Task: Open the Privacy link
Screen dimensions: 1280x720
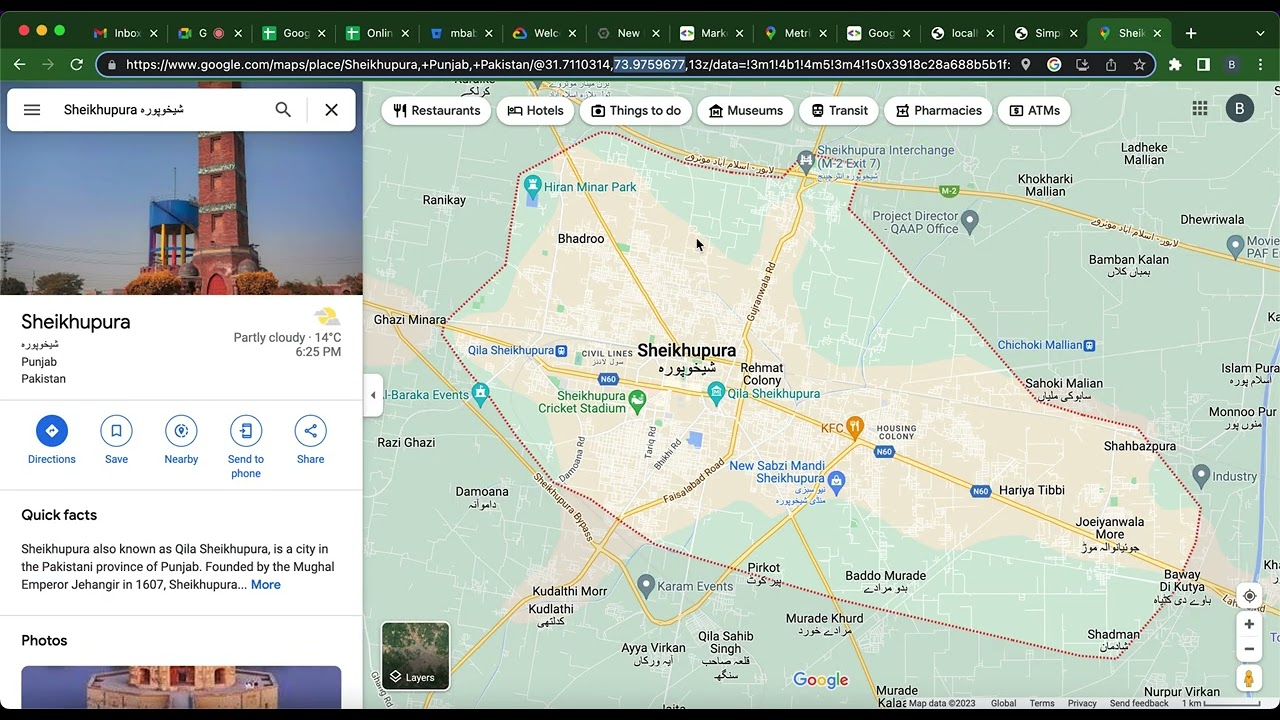Action: coord(1082,703)
